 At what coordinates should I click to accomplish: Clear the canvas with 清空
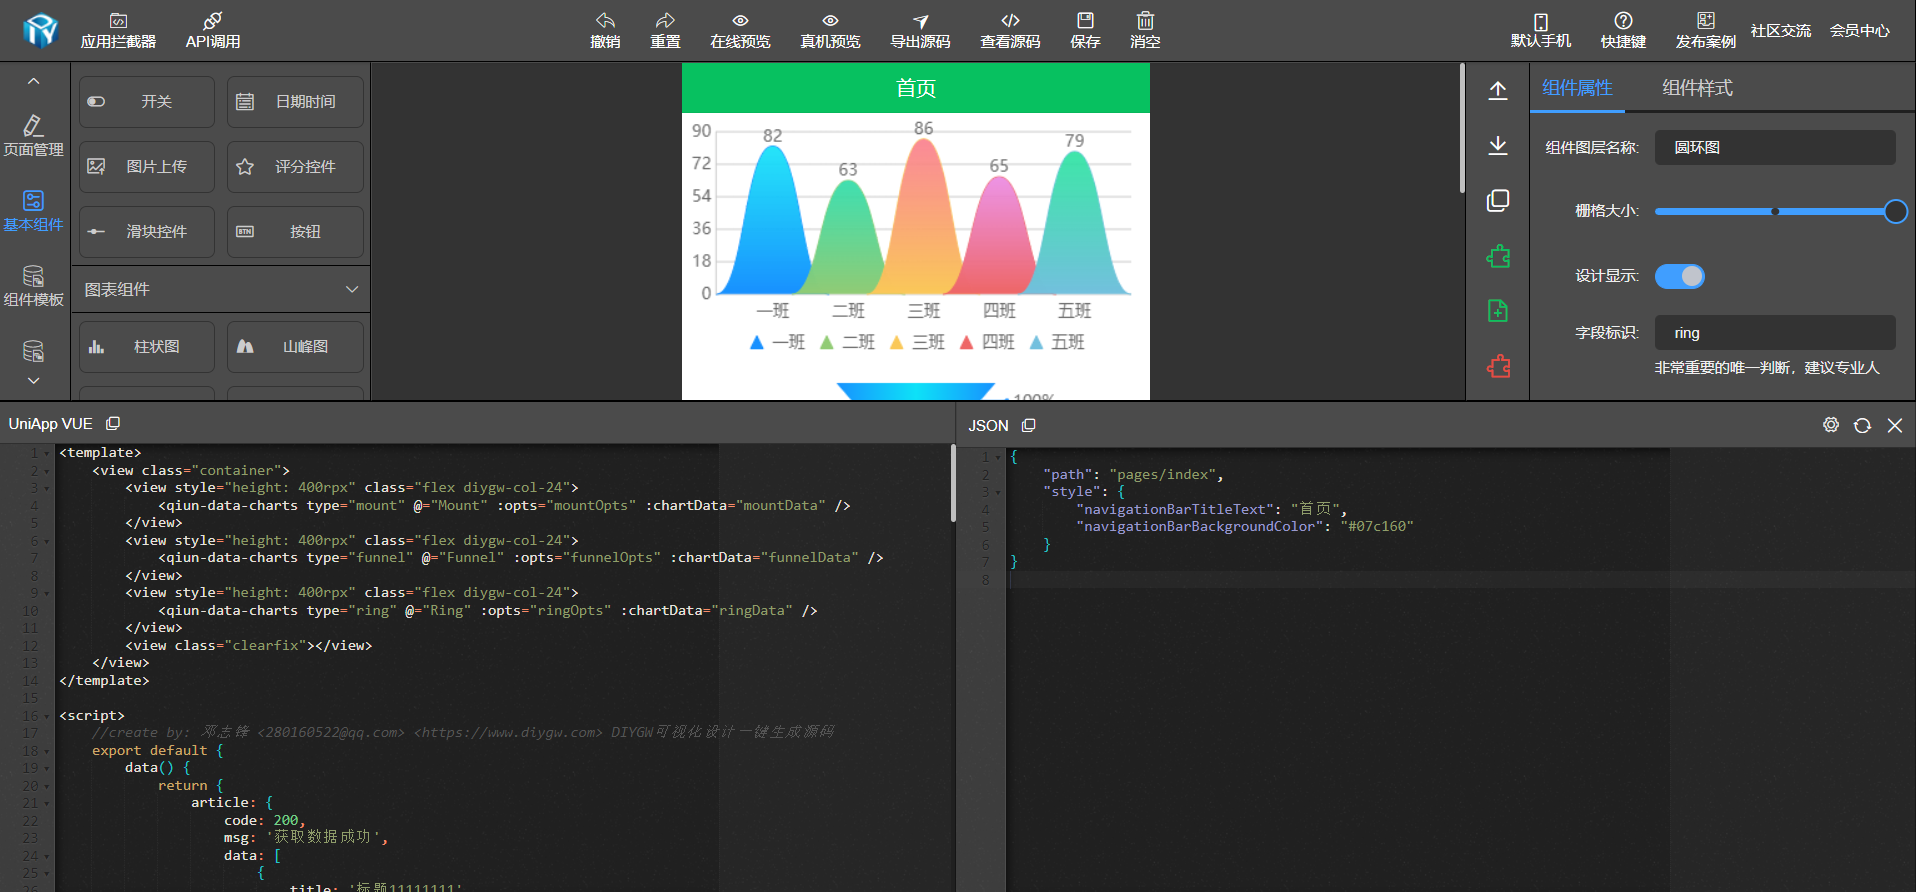[x=1145, y=31]
